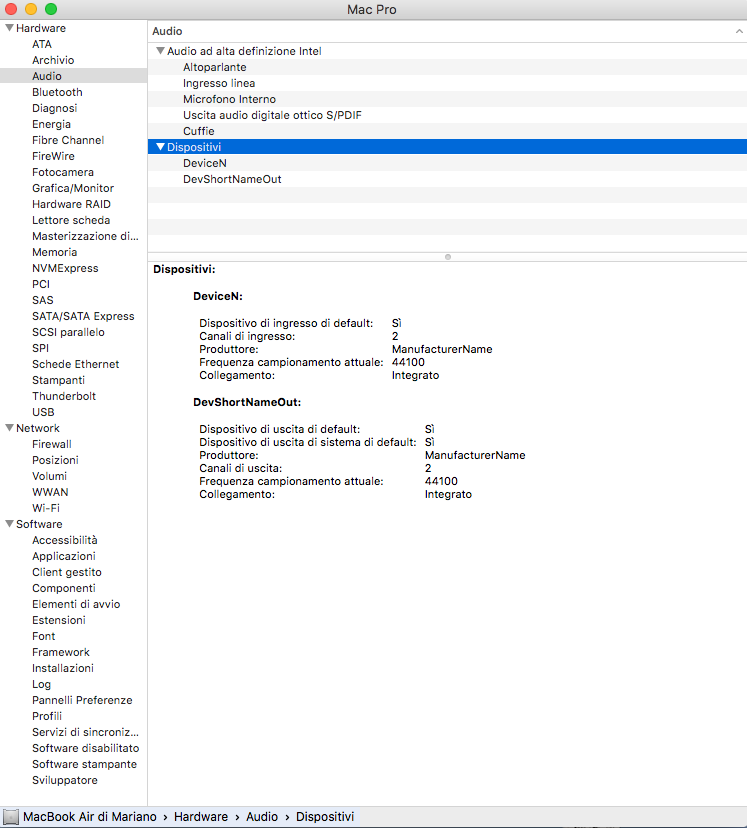This screenshot has width=747, height=828.
Task: Select Cuffie row
Action: click(x=447, y=131)
